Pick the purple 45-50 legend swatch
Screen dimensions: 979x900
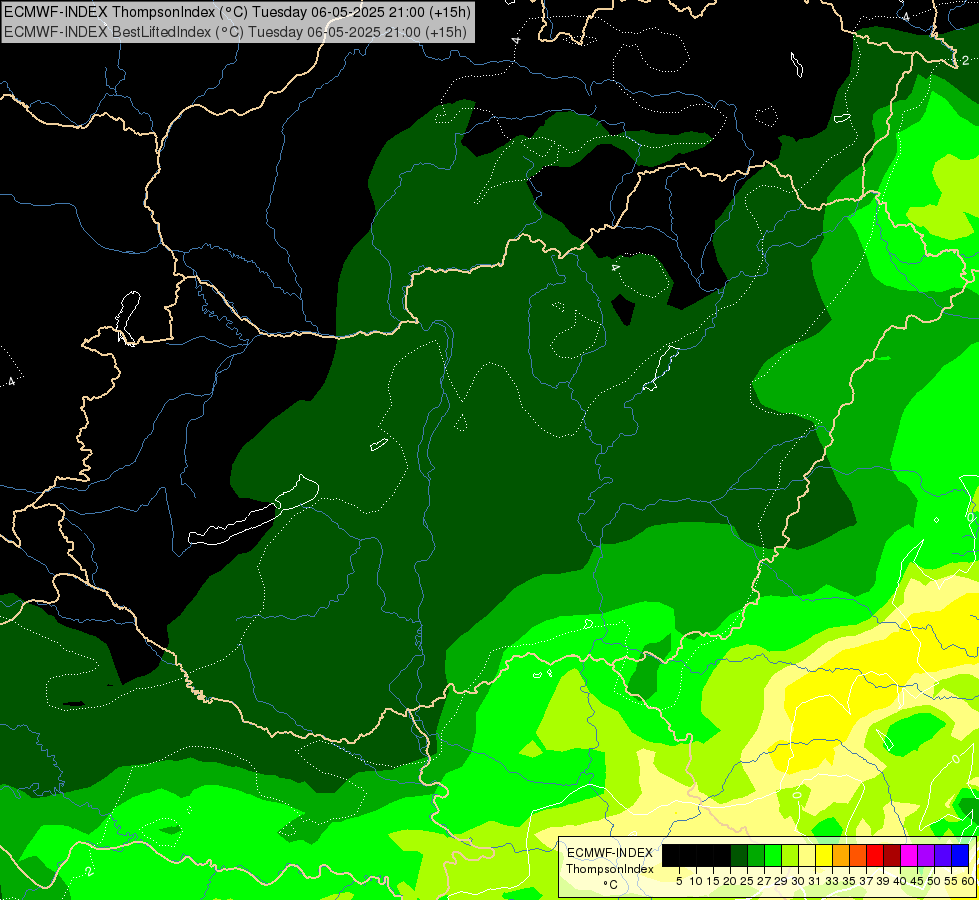(x=926, y=855)
